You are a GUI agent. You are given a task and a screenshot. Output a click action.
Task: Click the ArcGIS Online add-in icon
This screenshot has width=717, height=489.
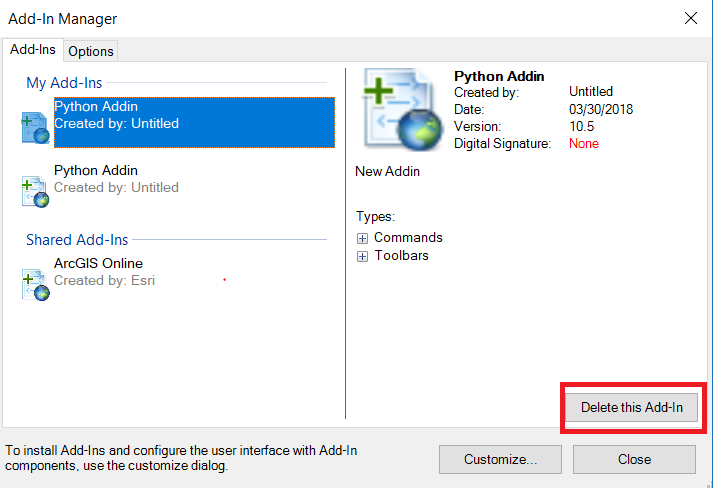tap(35, 284)
